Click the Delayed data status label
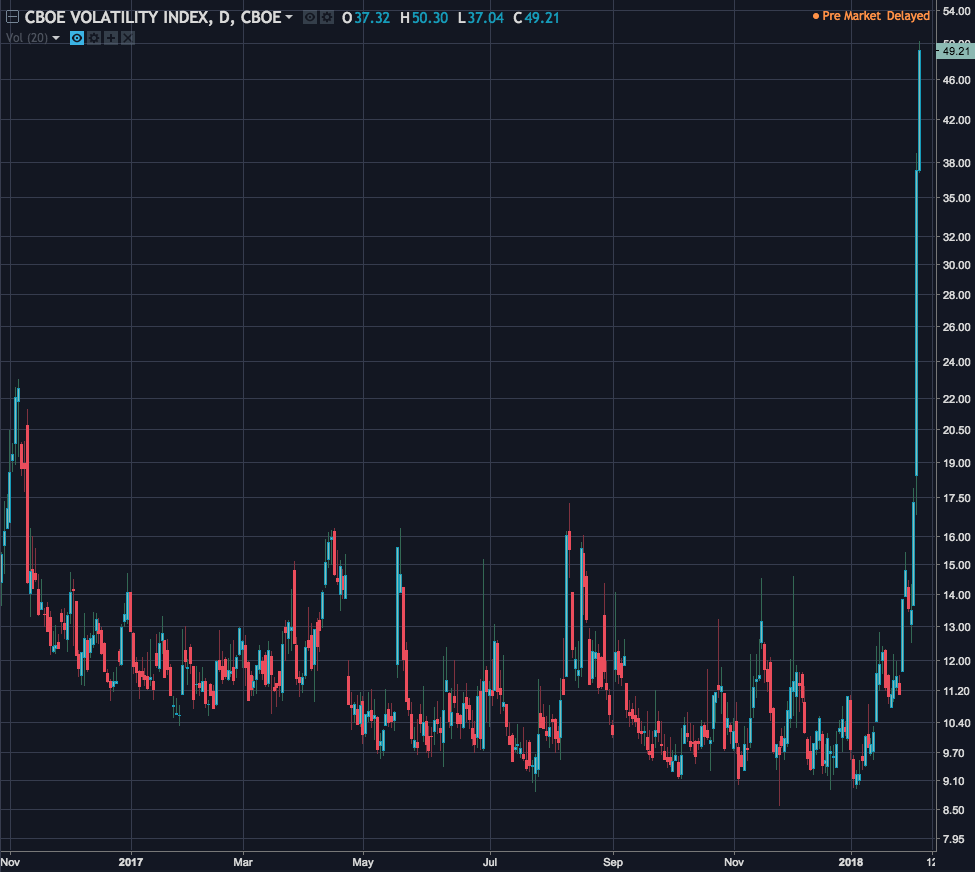This screenshot has height=872, width=975. [908, 16]
